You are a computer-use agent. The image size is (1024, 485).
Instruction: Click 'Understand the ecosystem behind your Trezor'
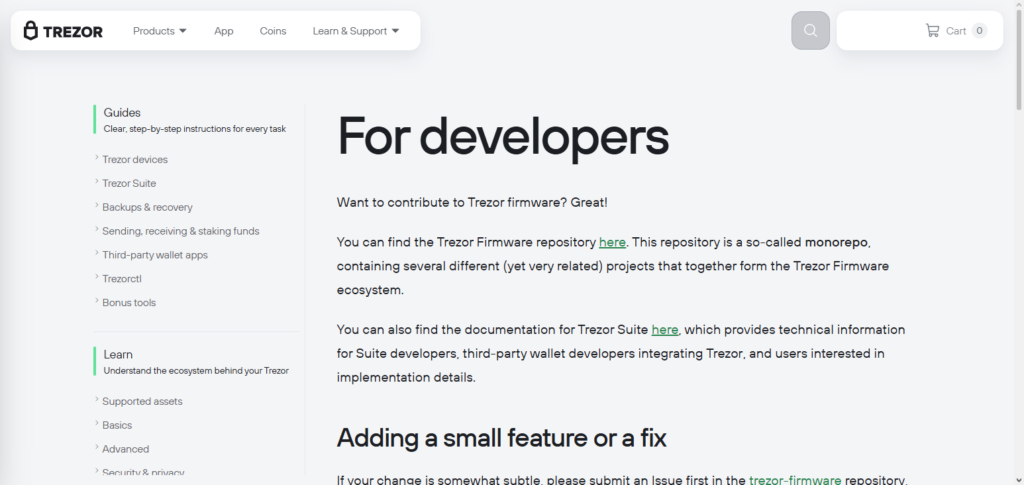[x=196, y=371]
